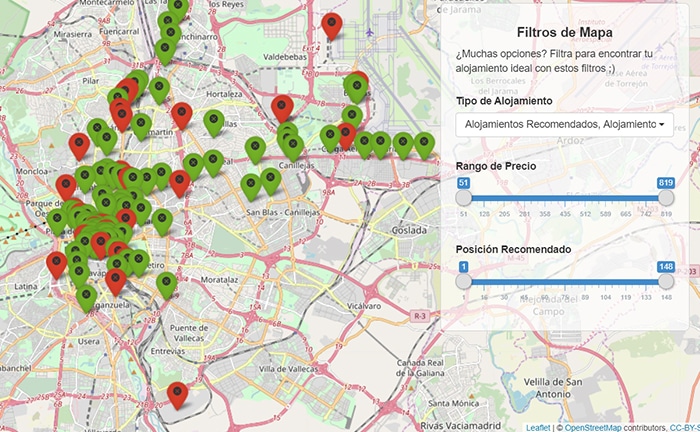
Task: Click the Rango de Precio maximum handle
Action: pos(666,198)
